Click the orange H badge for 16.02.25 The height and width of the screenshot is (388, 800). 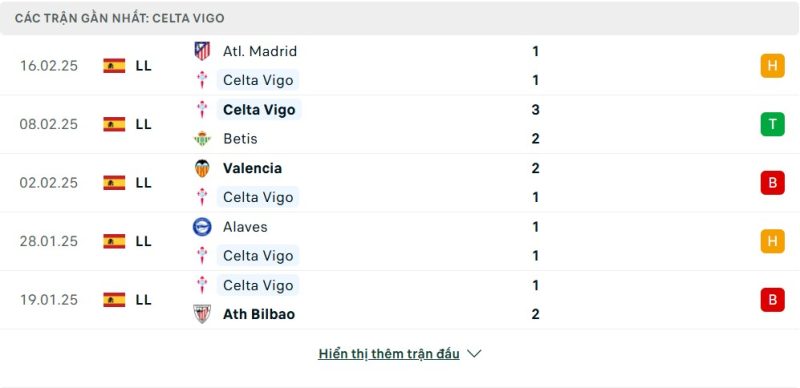772,66
